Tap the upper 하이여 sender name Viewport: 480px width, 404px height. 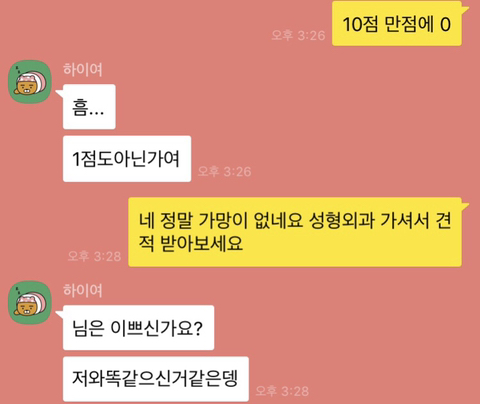tap(83, 69)
